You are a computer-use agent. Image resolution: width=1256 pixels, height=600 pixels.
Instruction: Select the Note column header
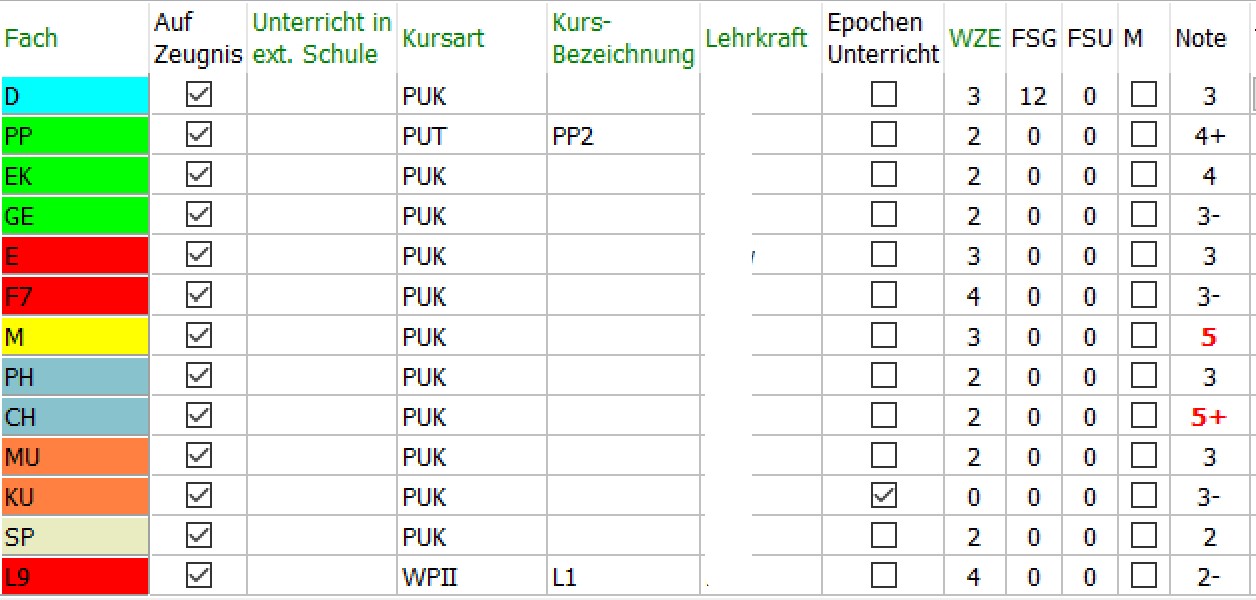coord(1200,39)
